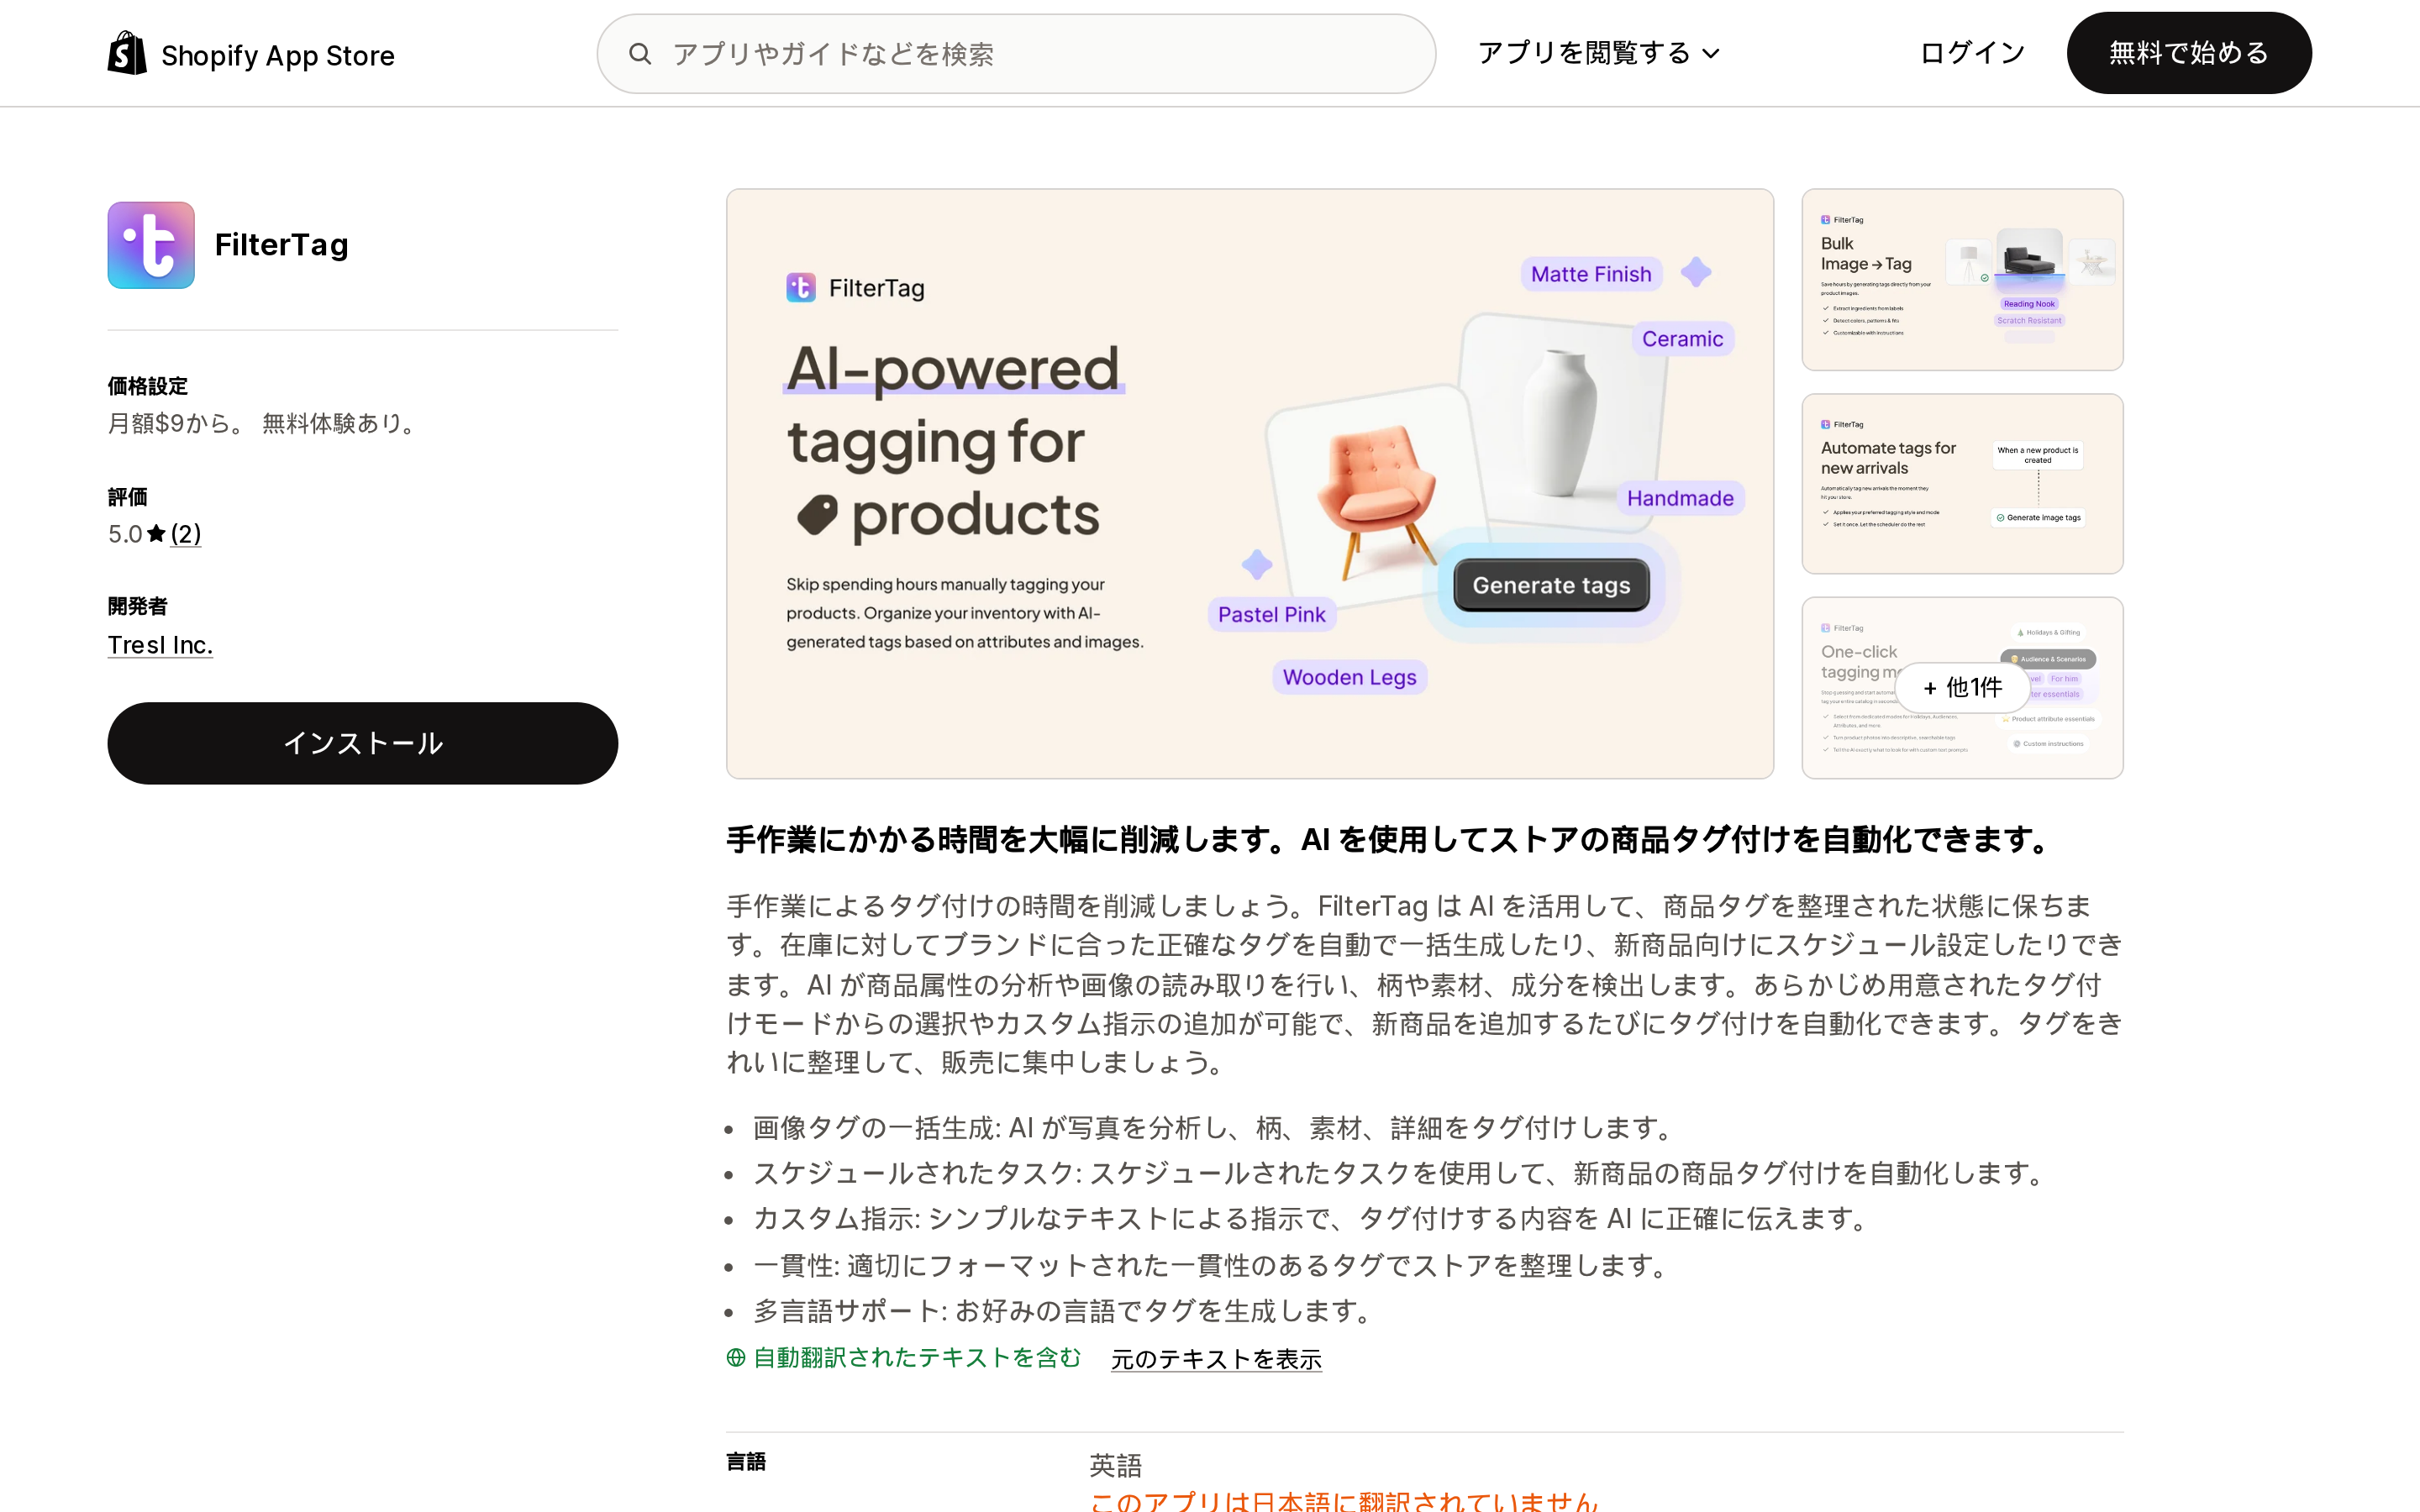This screenshot has height=1512, width=2420.
Task: Open the Bulk Image to Tag thumbnail
Action: click(1962, 280)
